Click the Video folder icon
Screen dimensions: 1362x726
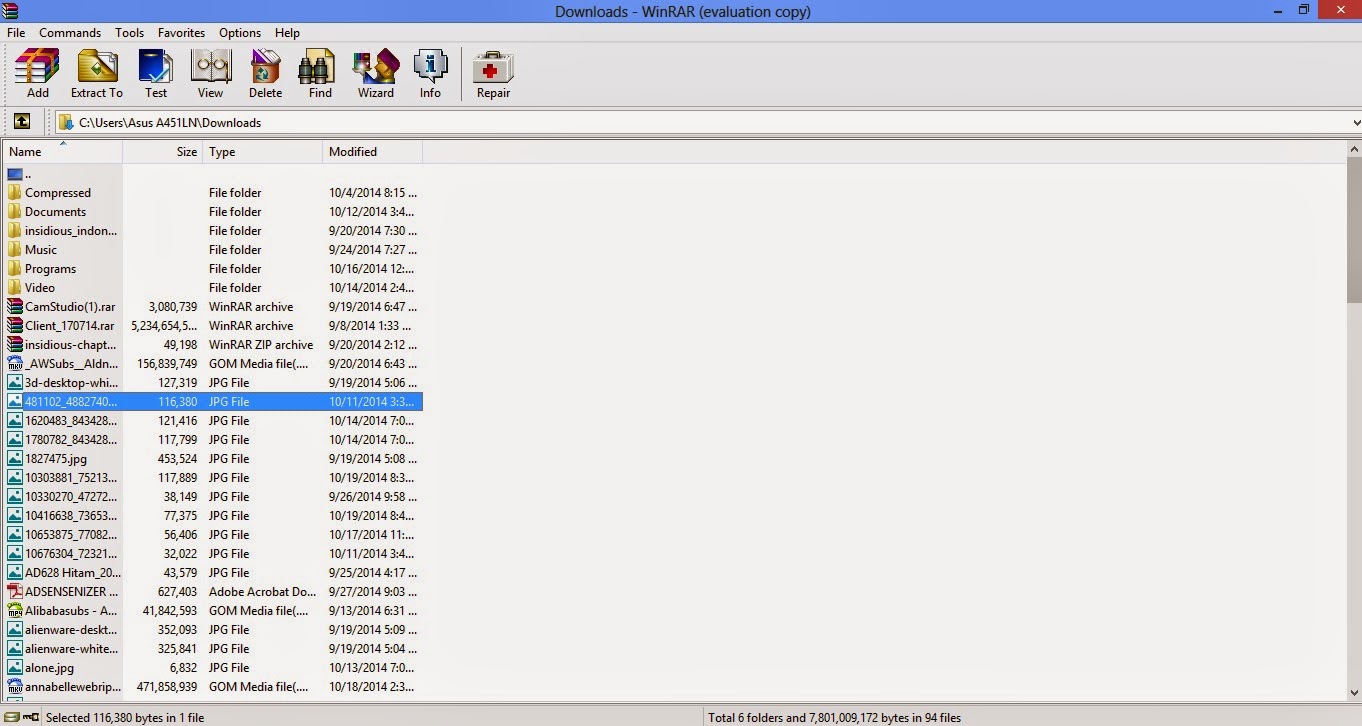(14, 288)
